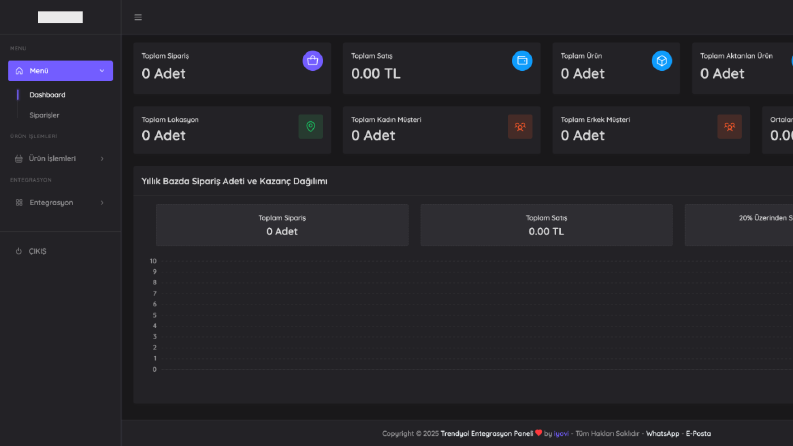
Task: Expand the Ürün İşlemleri chevron
Action: (x=102, y=159)
